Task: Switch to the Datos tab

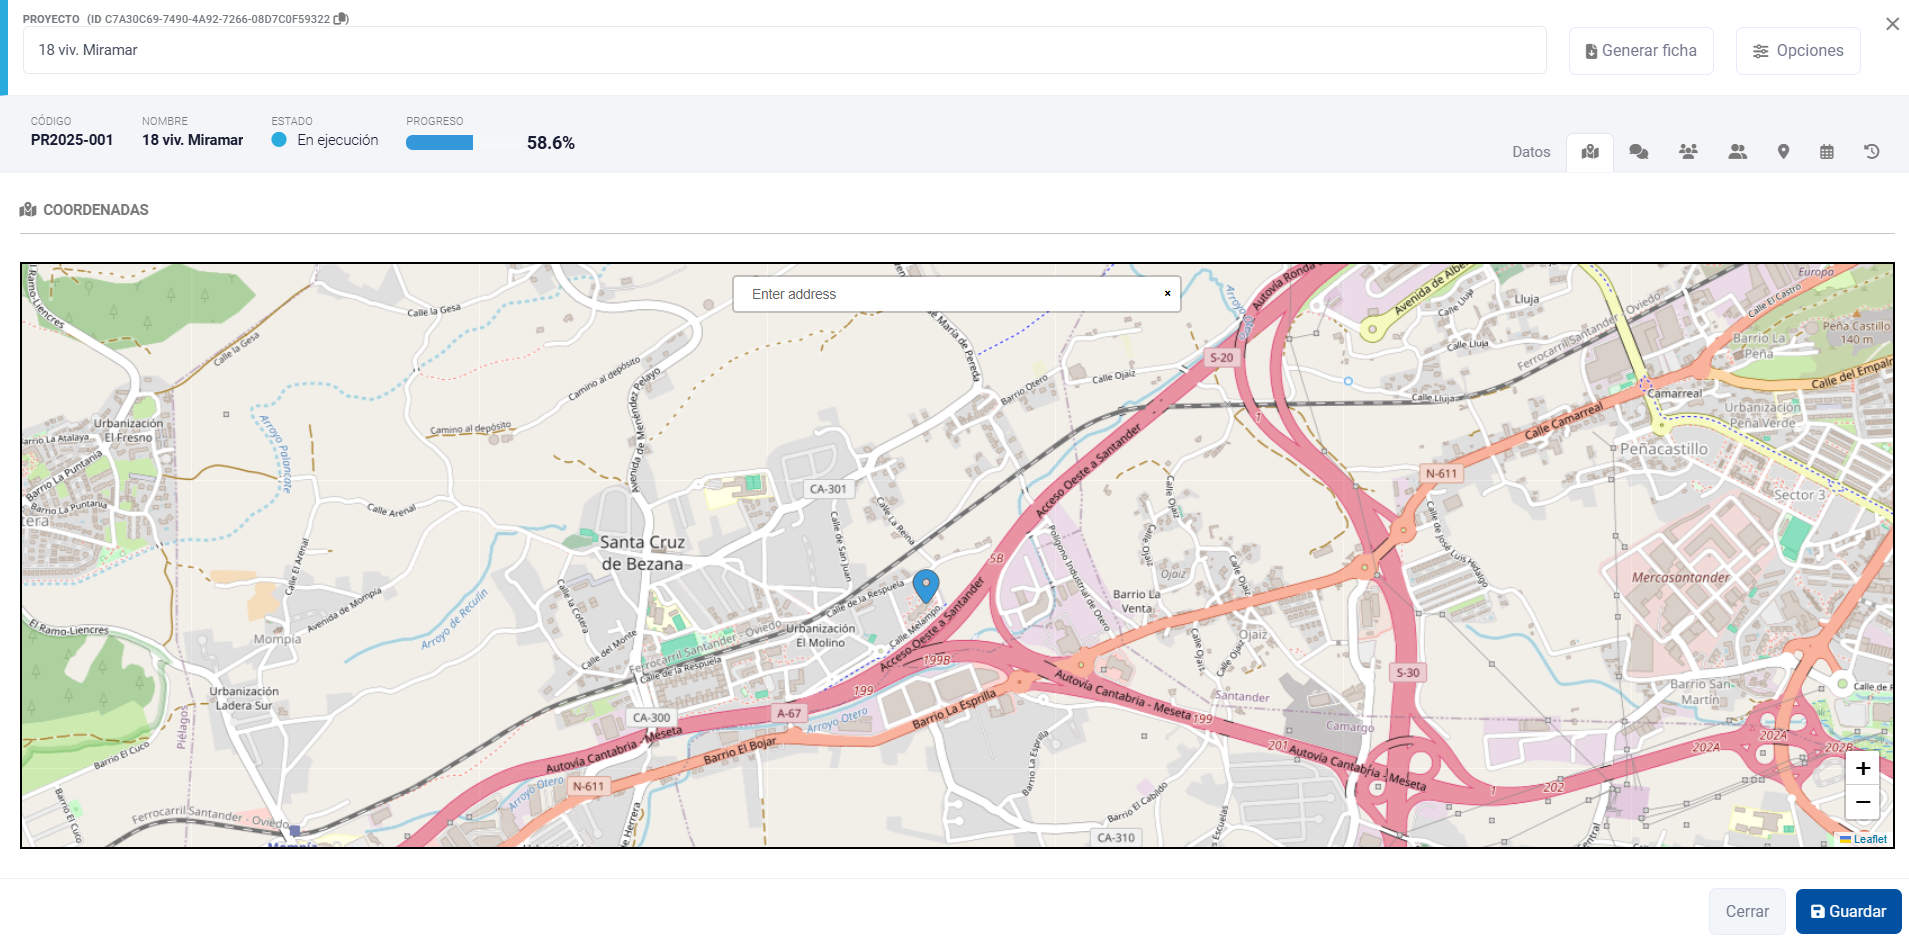Action: coord(1531,152)
